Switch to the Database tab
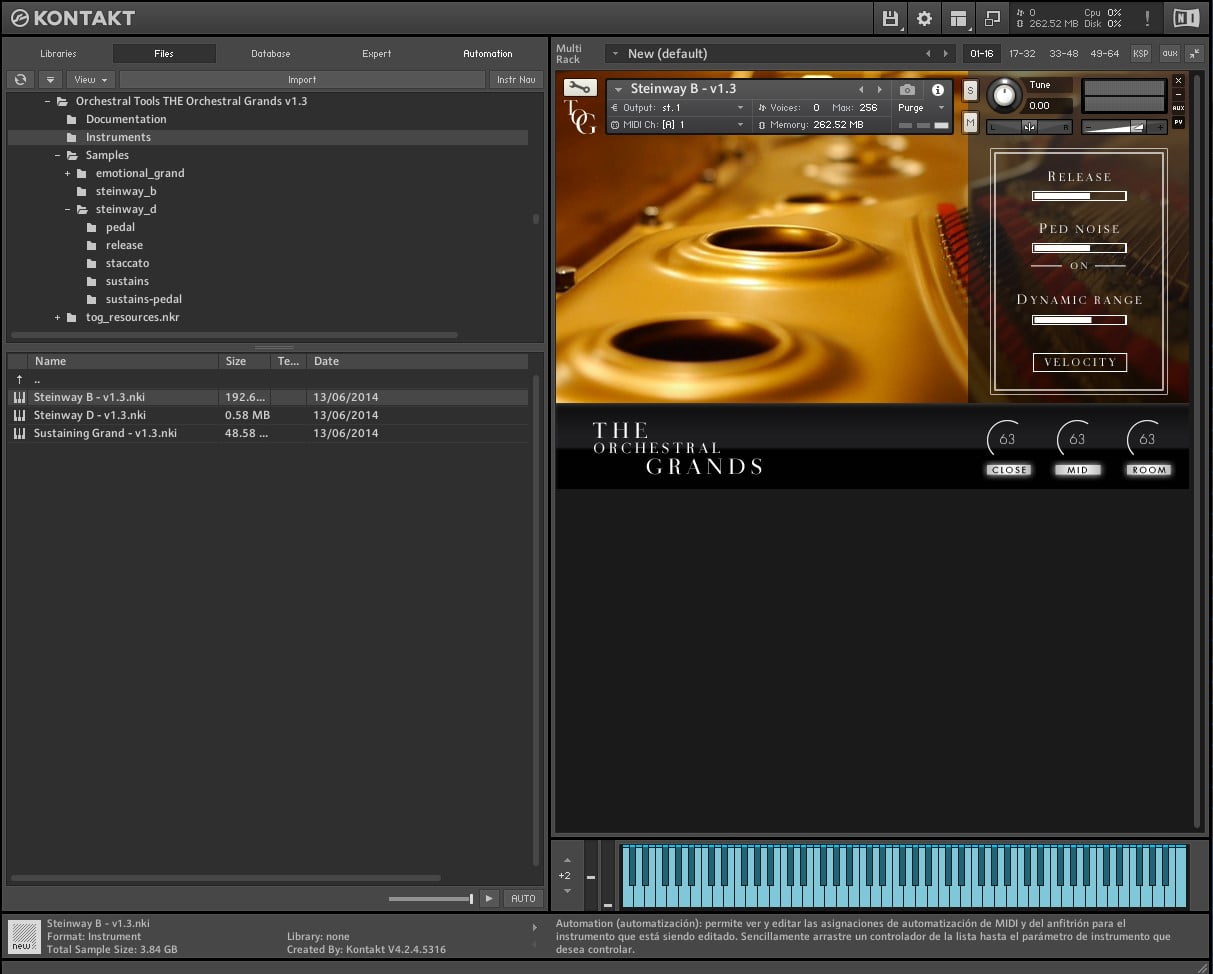1213x974 pixels. 271,54
